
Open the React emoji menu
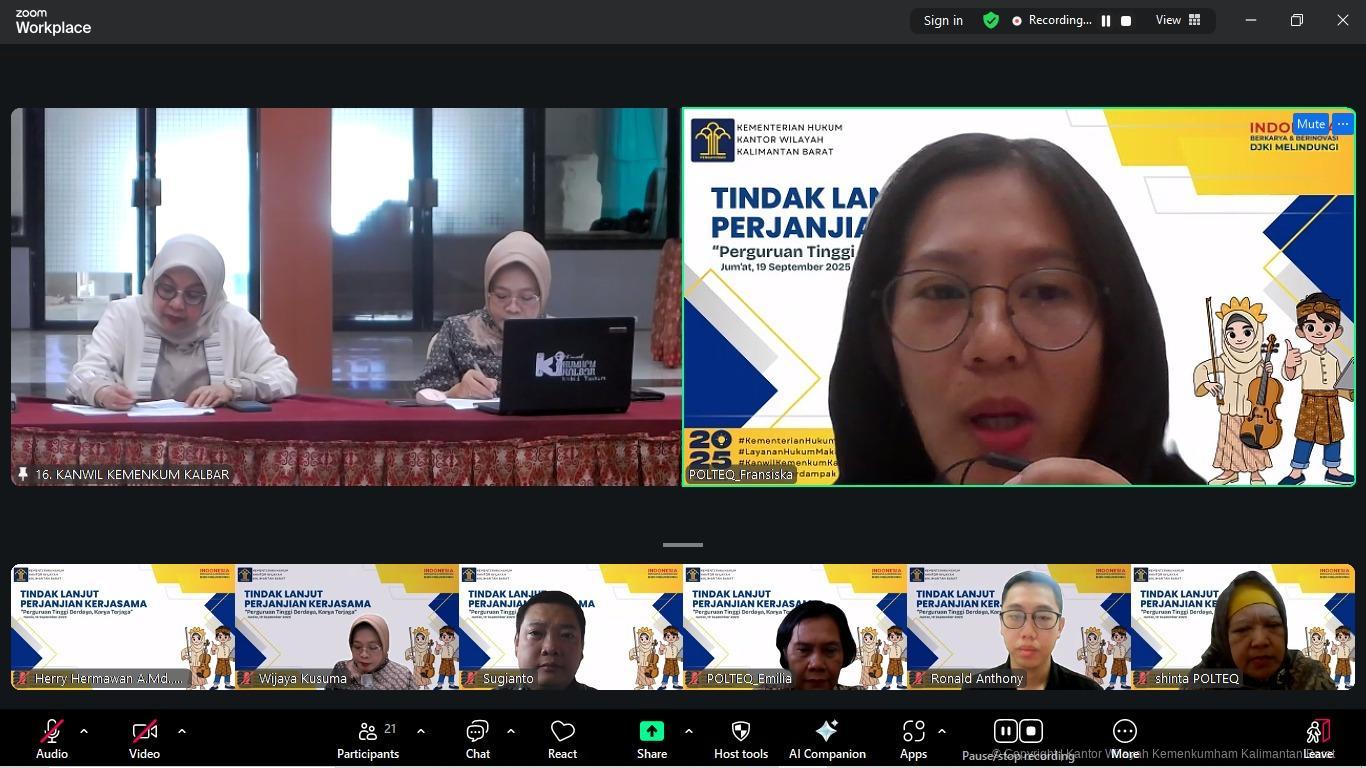pyautogui.click(x=562, y=740)
